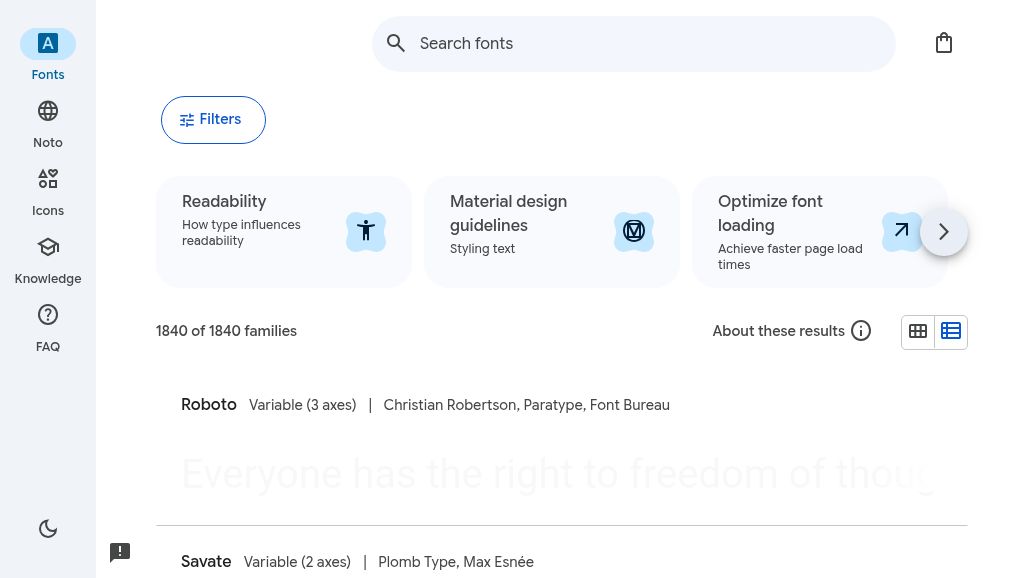Show next knowledge cards with chevron
Screen dimensions: 1028x578
tap(943, 232)
